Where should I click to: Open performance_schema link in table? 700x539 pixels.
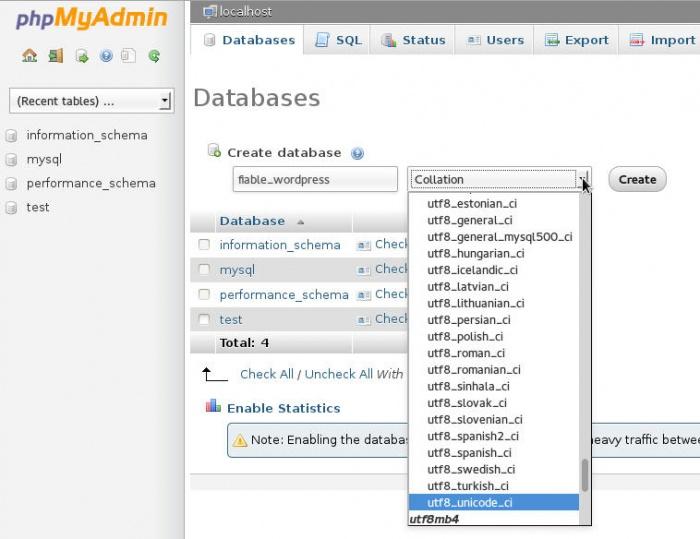284,295
